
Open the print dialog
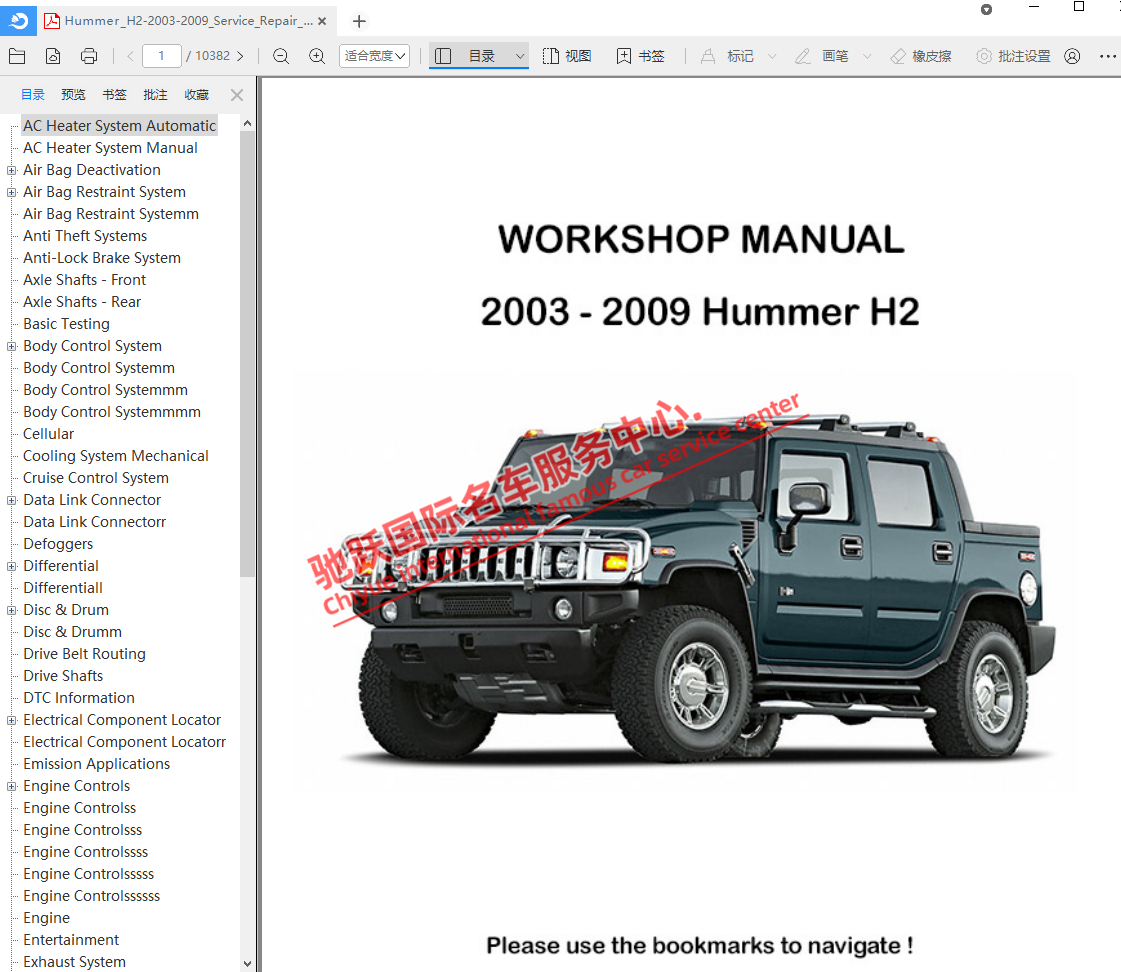click(x=89, y=56)
